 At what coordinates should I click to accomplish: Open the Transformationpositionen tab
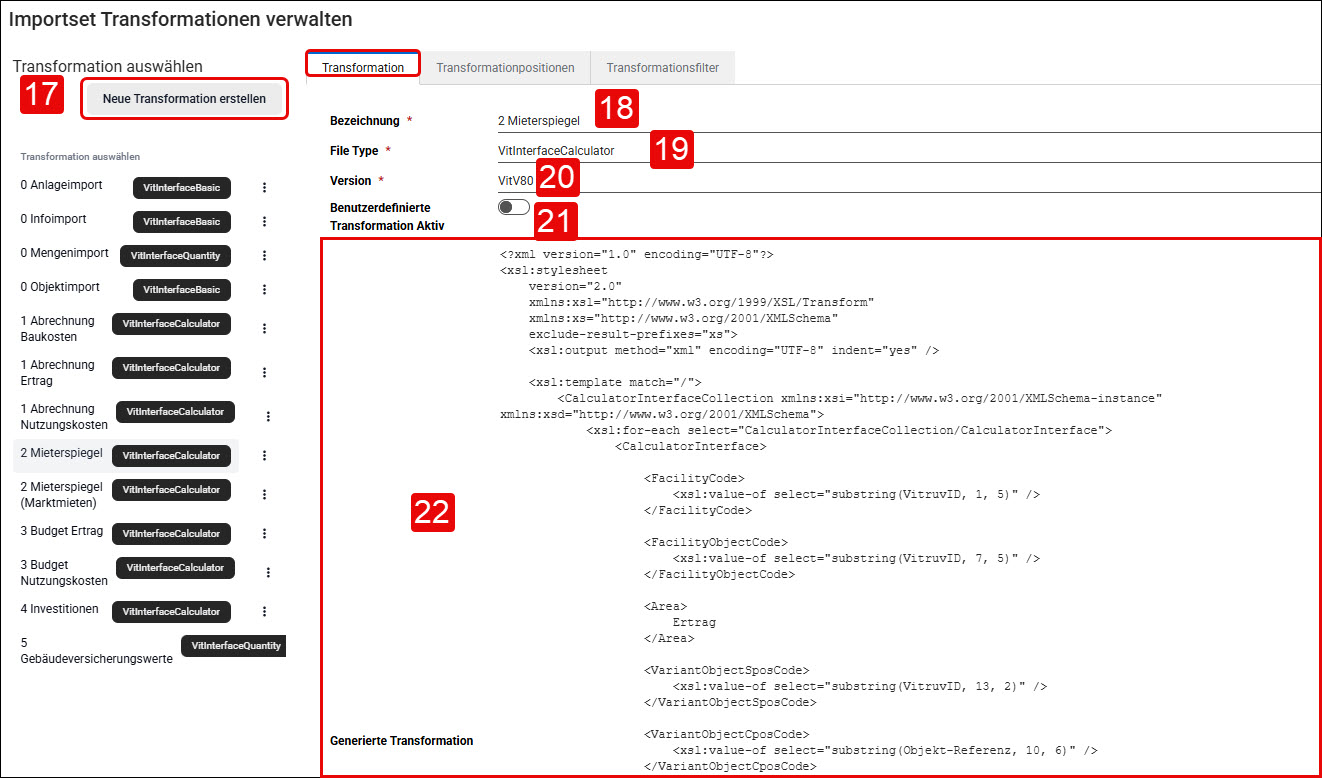pyautogui.click(x=505, y=68)
